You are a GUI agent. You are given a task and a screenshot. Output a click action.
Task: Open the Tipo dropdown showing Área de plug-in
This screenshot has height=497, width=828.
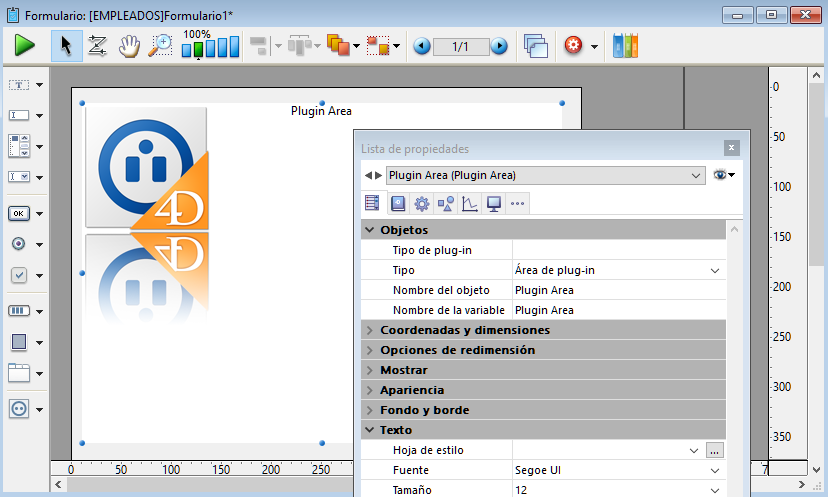714,270
